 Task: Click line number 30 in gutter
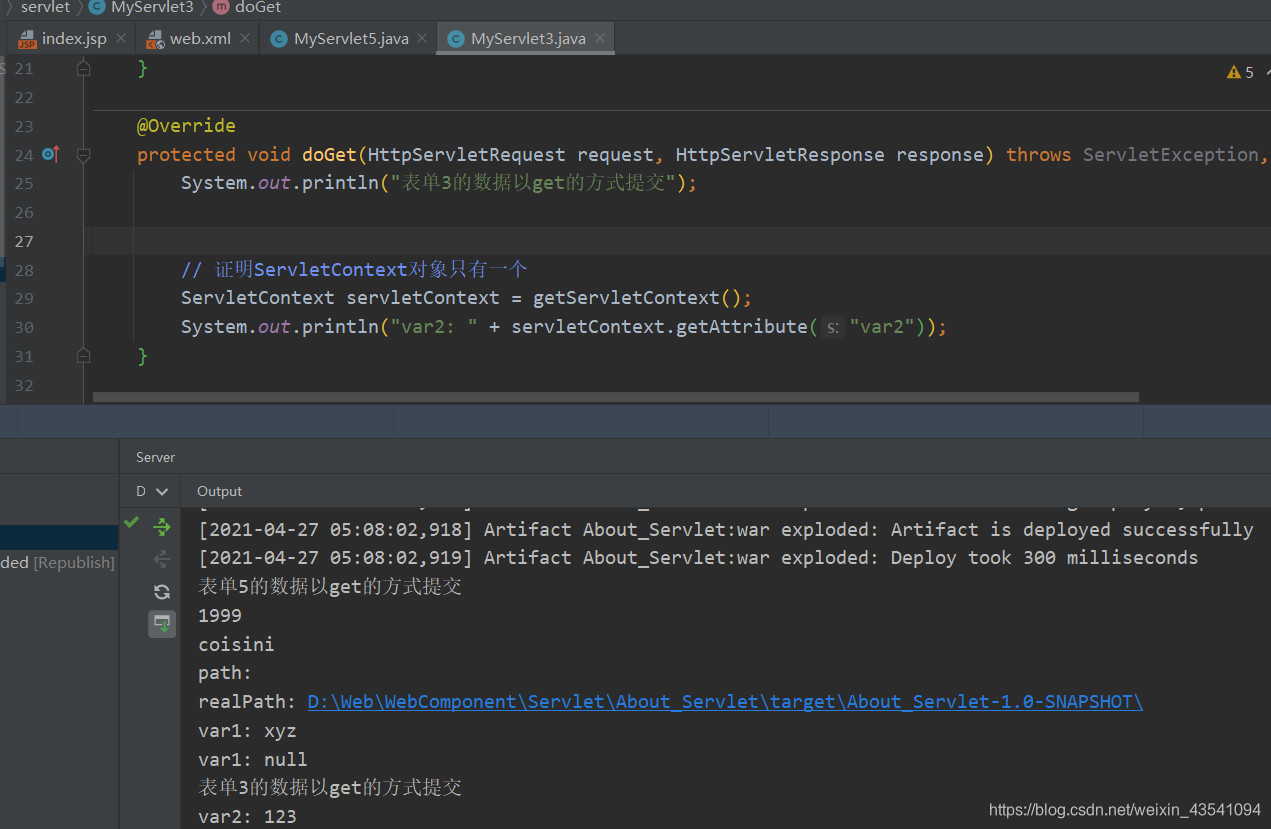(x=24, y=327)
